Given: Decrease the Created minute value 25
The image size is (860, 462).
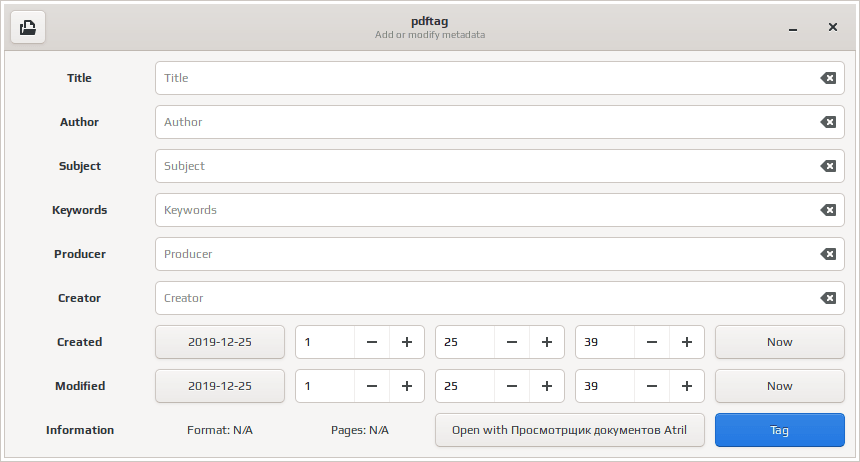Looking at the screenshot, I should tap(512, 342).
